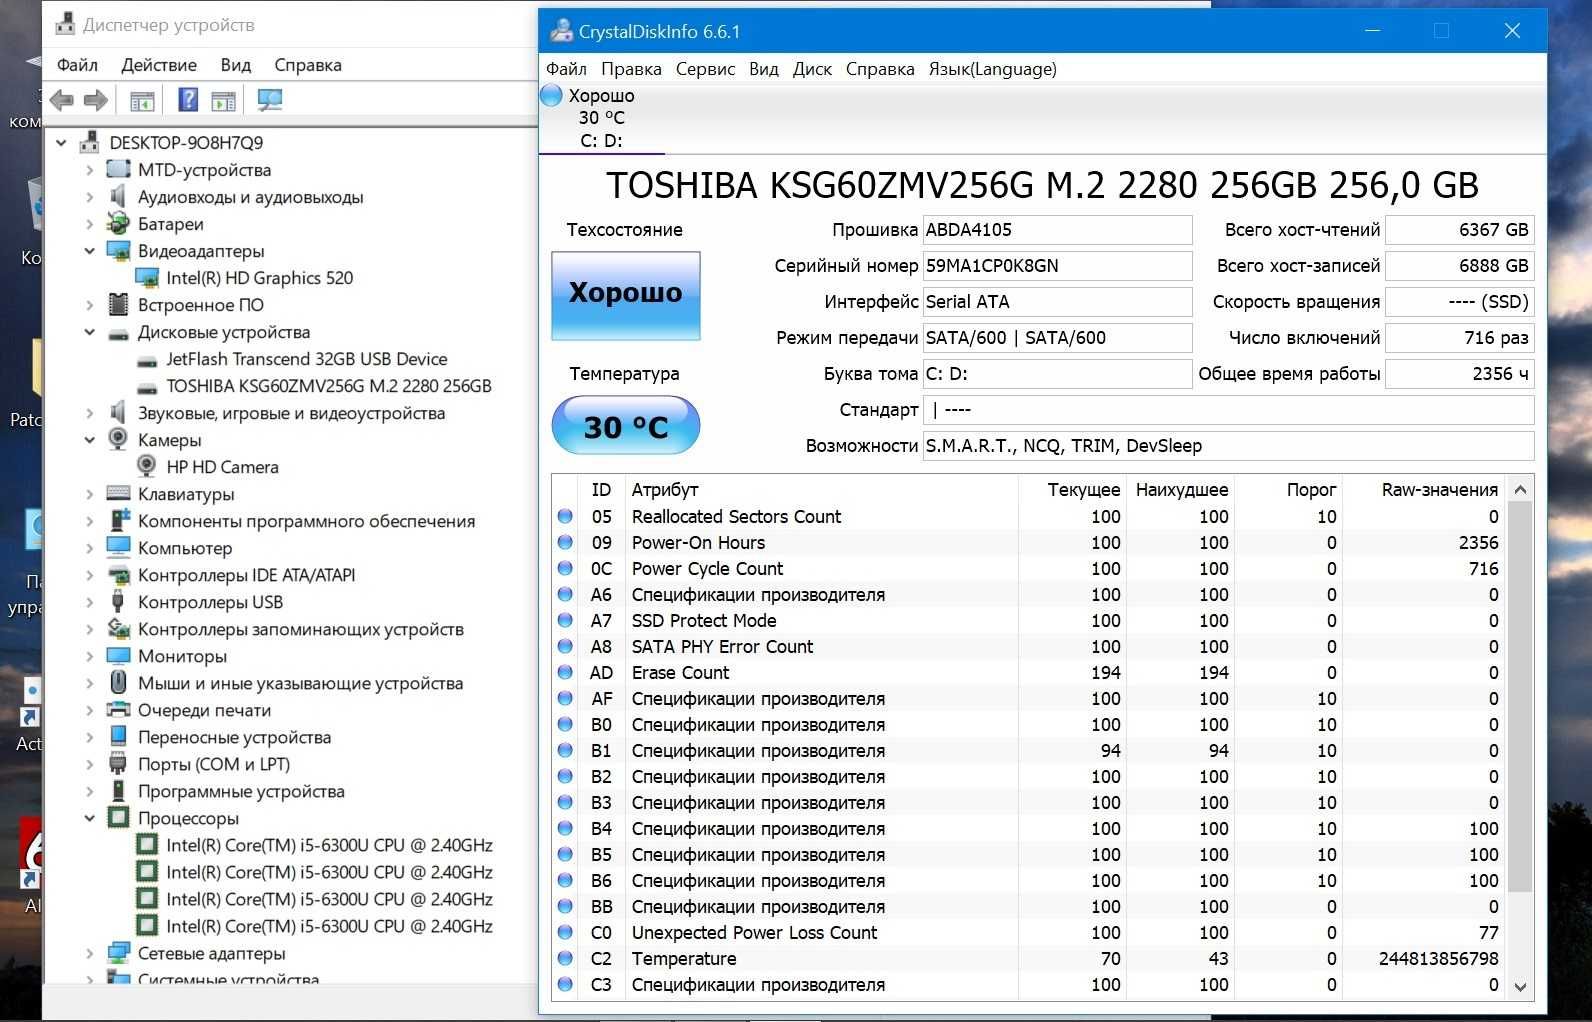
Task: Expand the MTD-устройства category
Action: (90, 170)
